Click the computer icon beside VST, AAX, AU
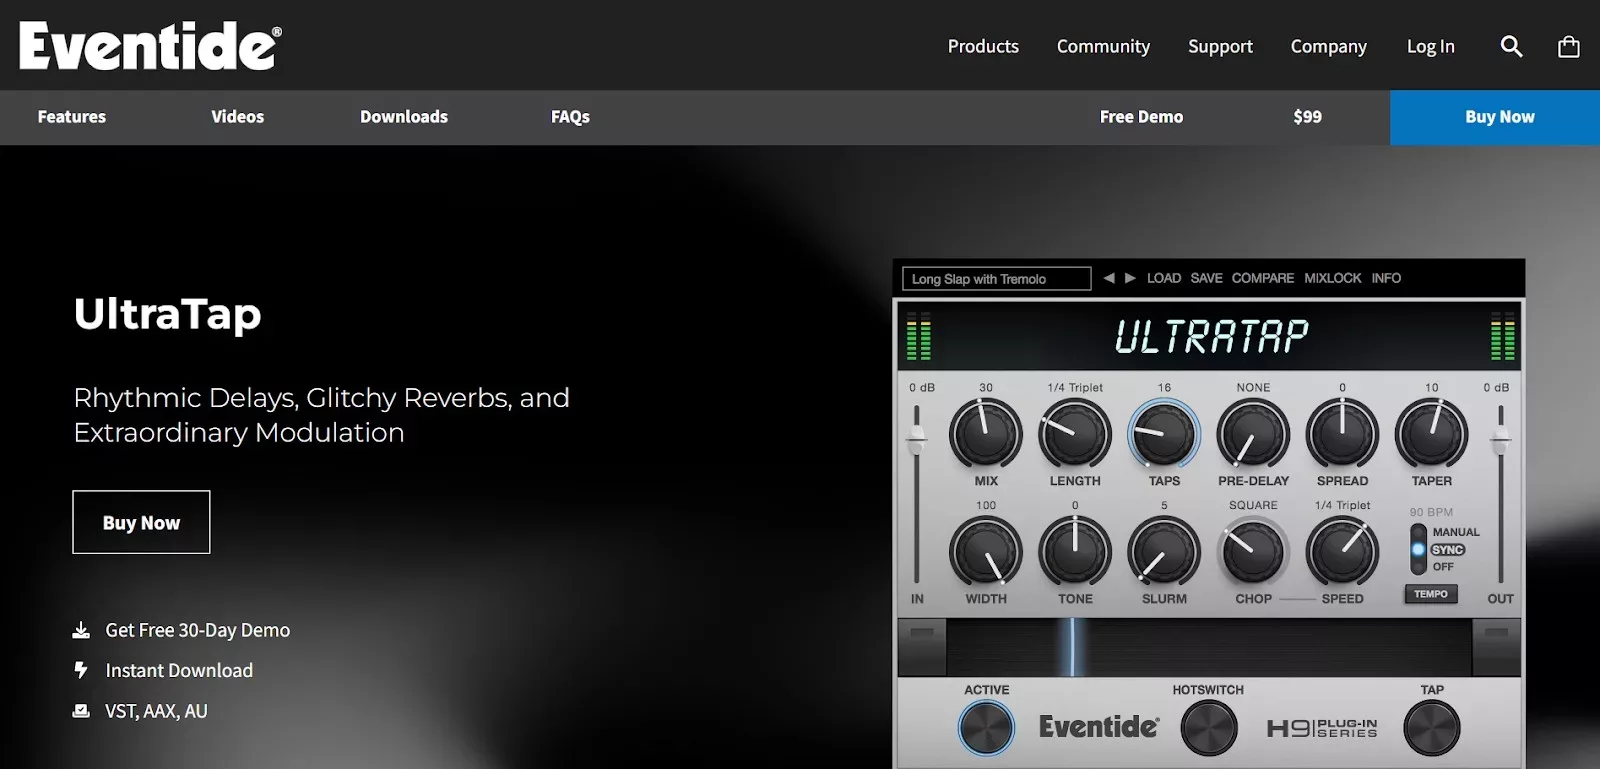 coord(81,711)
